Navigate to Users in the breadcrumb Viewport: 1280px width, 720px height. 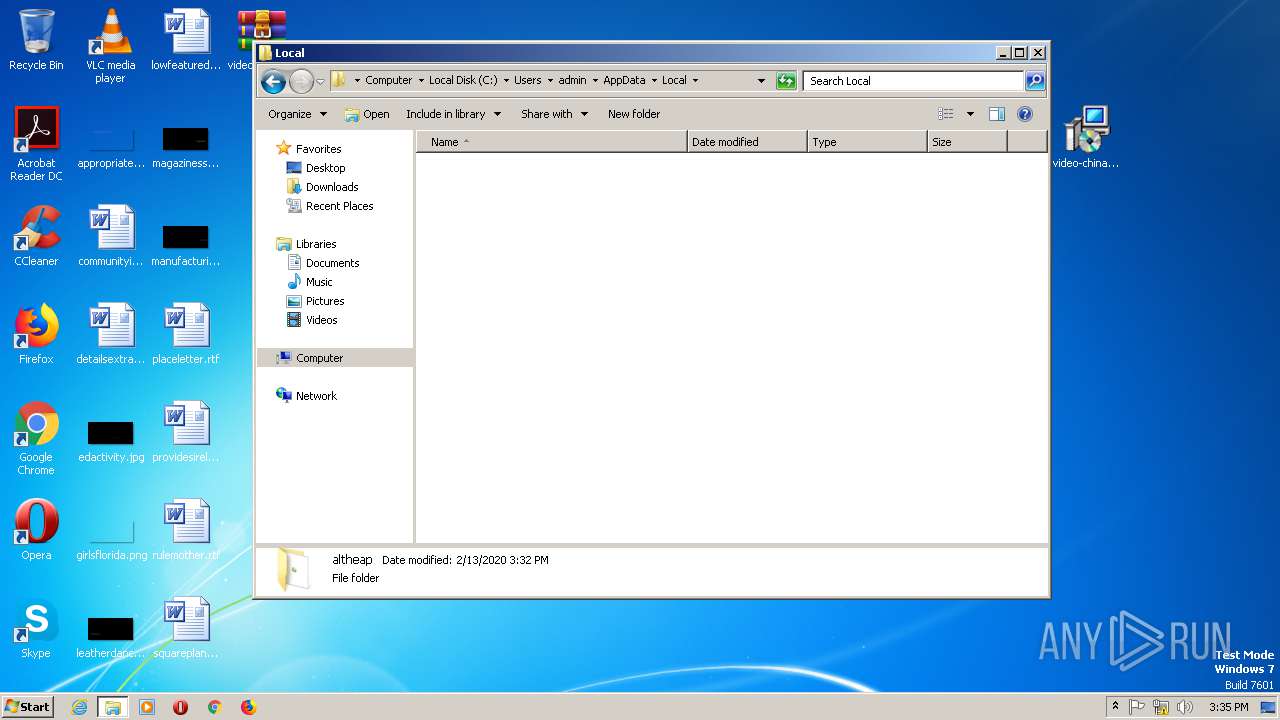coord(527,81)
